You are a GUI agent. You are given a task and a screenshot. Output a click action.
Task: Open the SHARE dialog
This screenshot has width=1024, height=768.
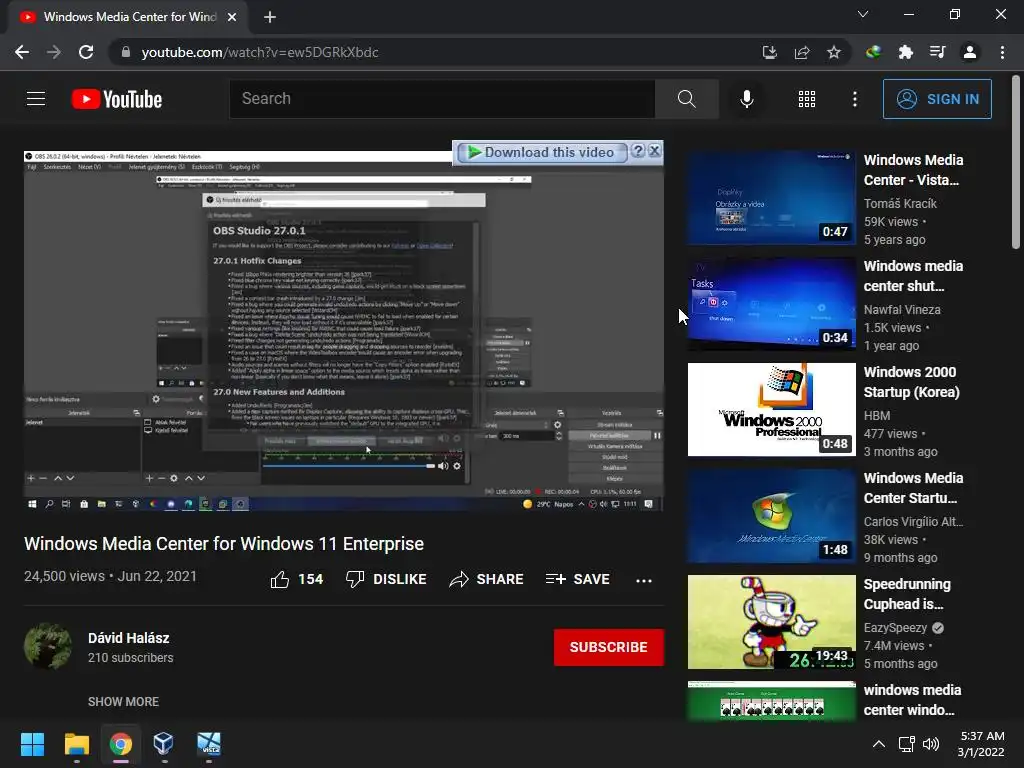point(487,579)
